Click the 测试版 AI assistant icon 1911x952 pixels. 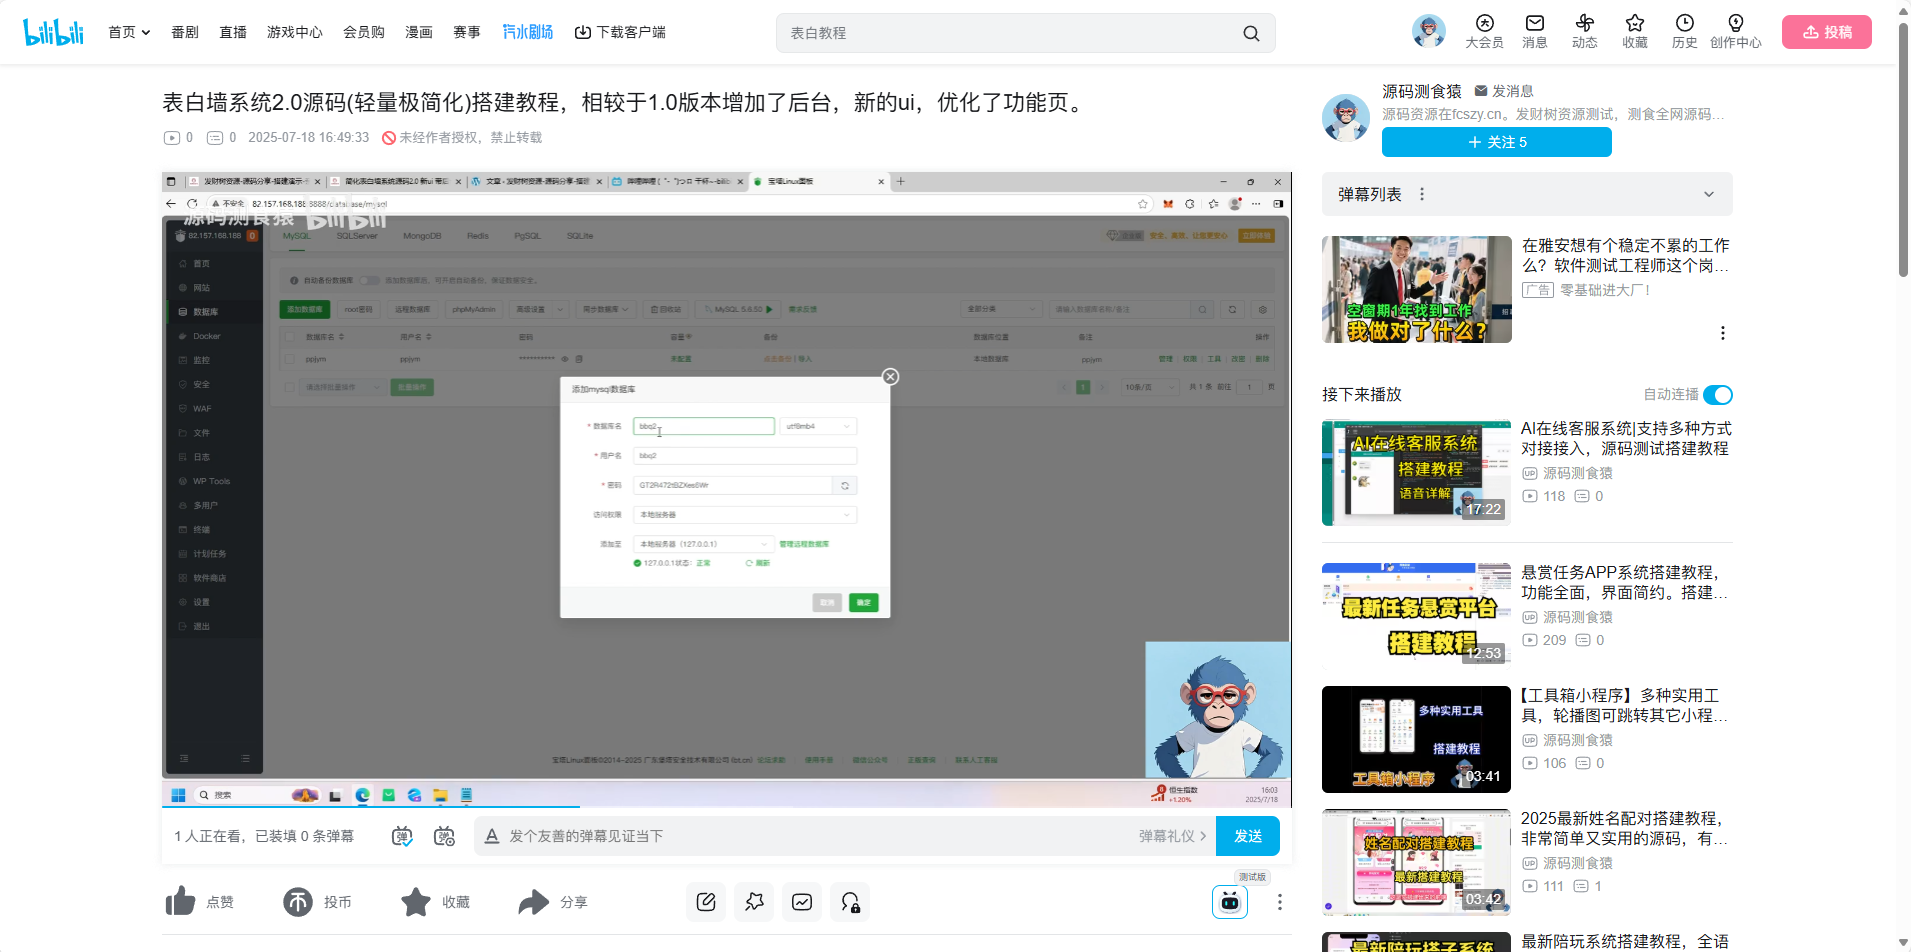click(1230, 902)
